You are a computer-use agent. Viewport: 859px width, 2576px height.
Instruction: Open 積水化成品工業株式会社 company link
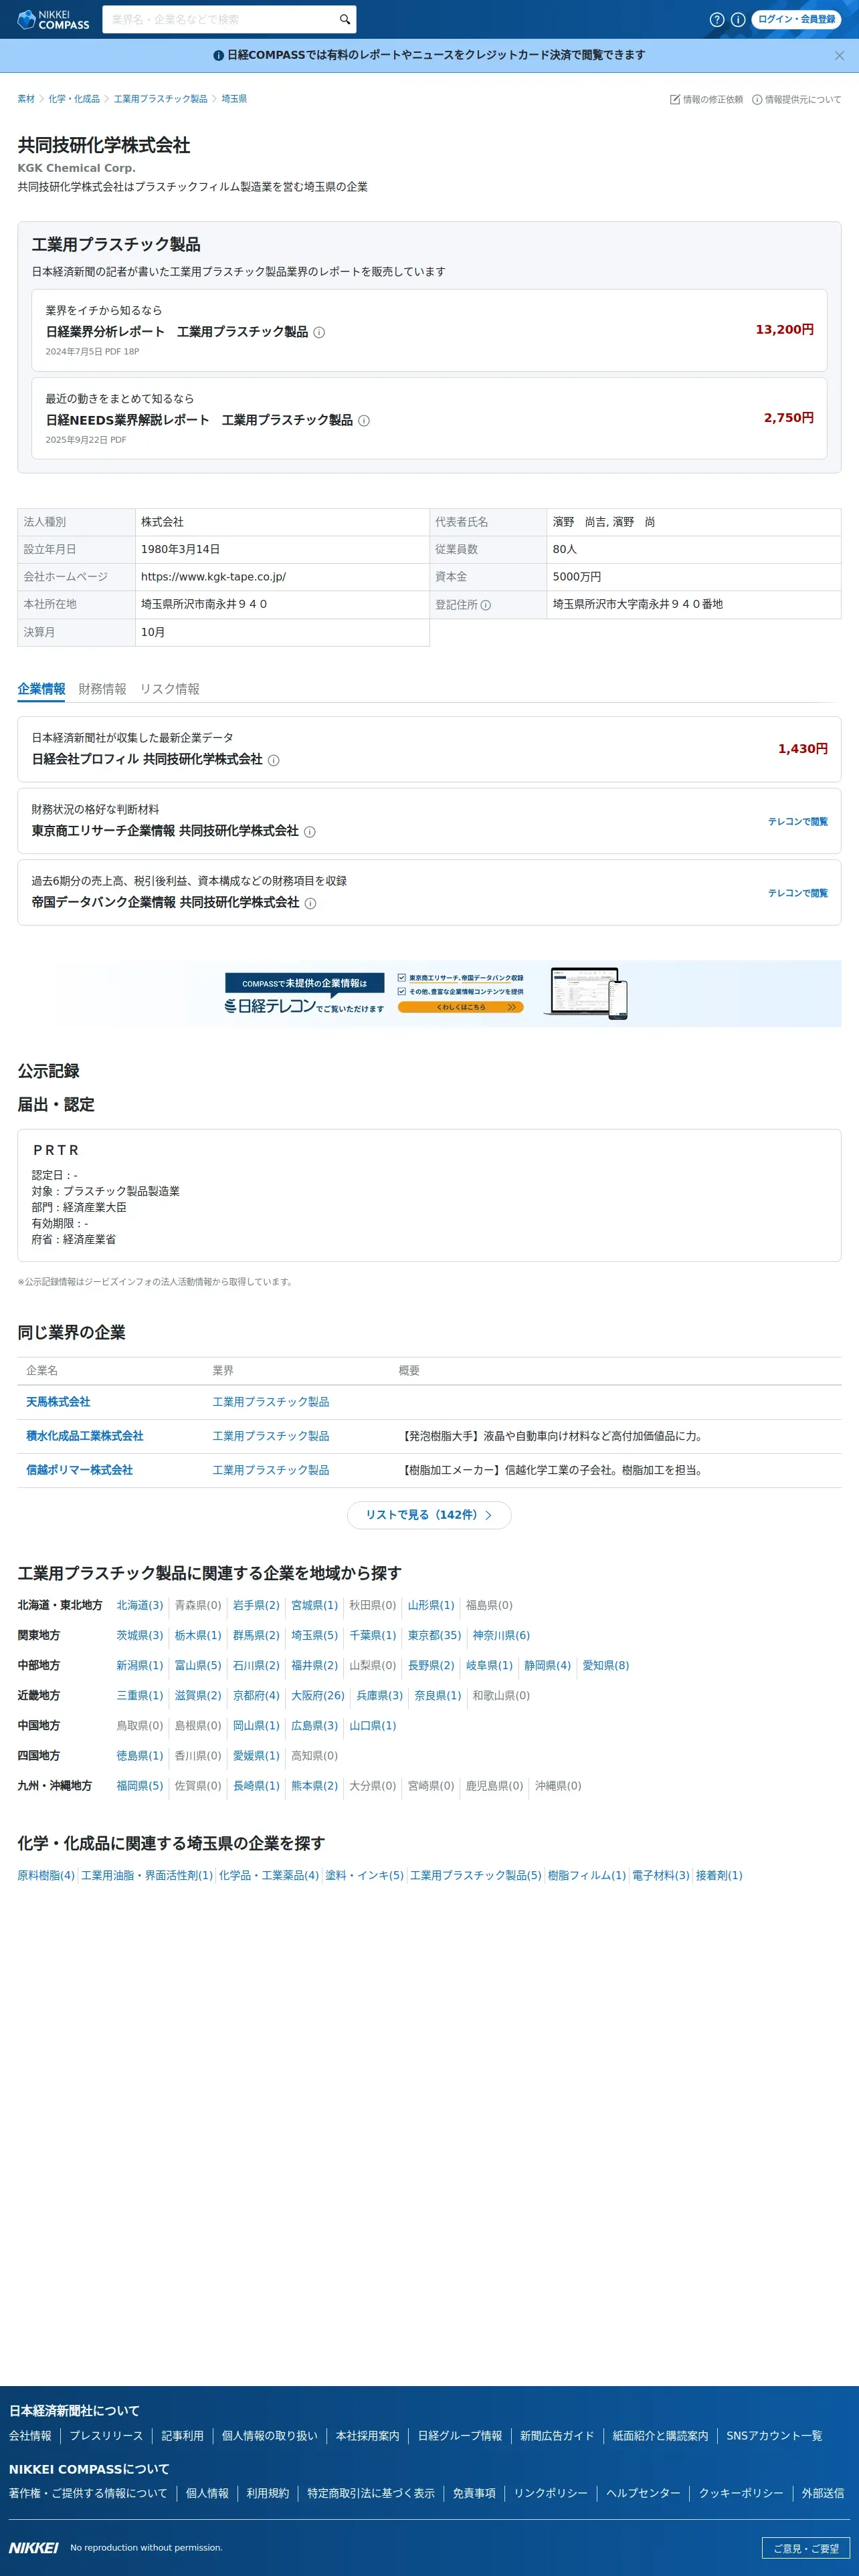[x=85, y=1436]
